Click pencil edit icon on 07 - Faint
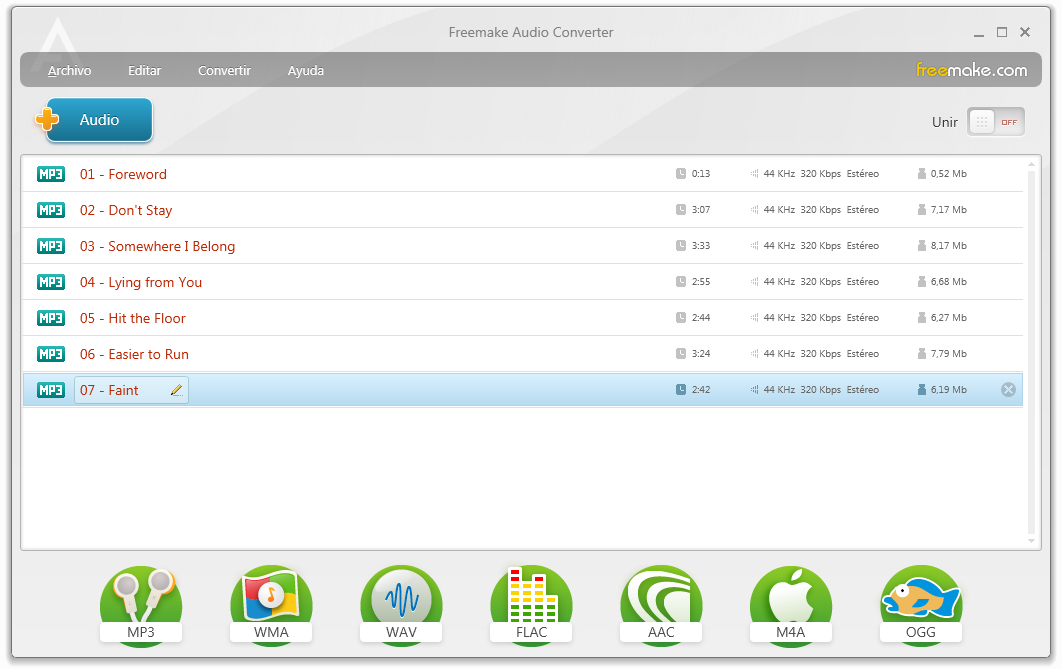 click(177, 391)
